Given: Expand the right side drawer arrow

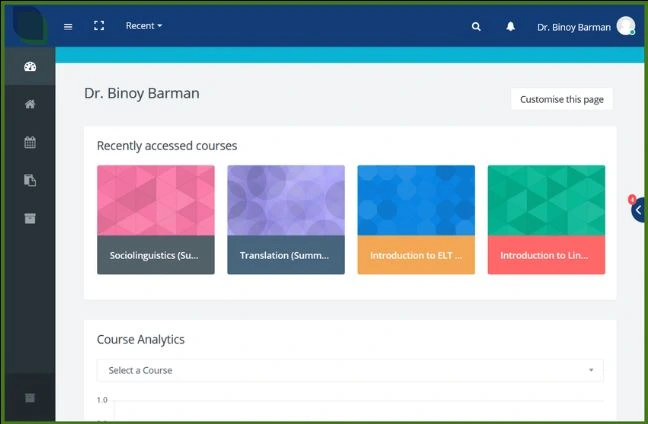Looking at the screenshot, I should click(x=639, y=209).
